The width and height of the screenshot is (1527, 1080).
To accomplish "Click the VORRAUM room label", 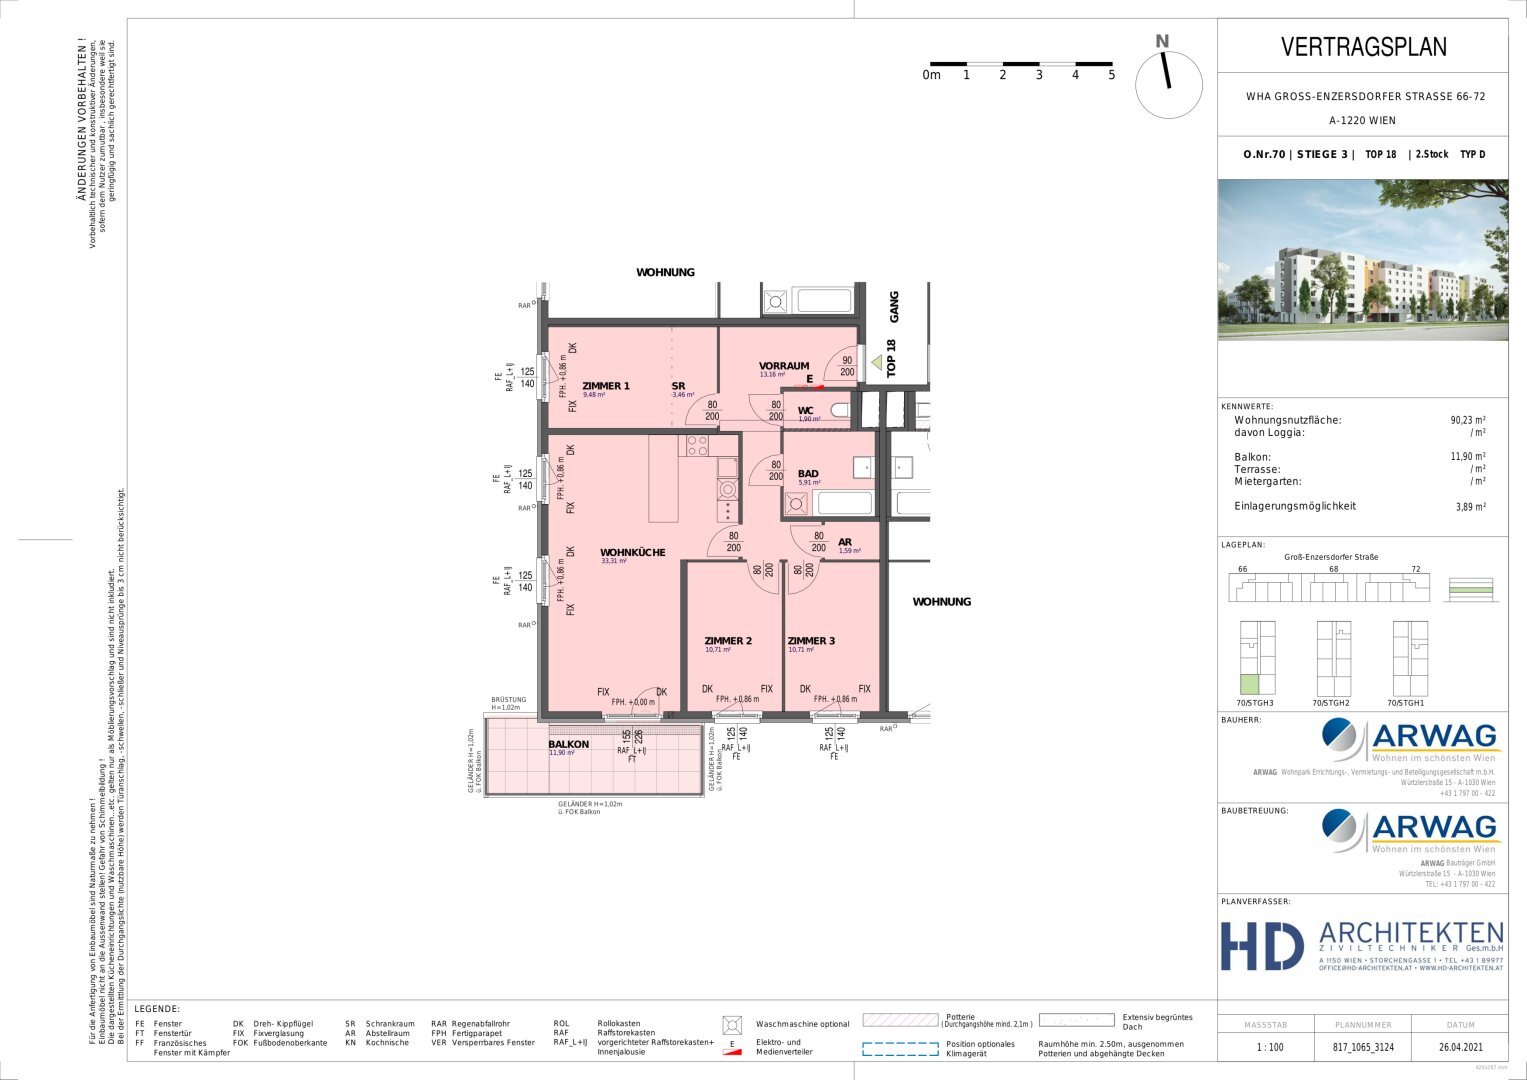I will point(784,366).
